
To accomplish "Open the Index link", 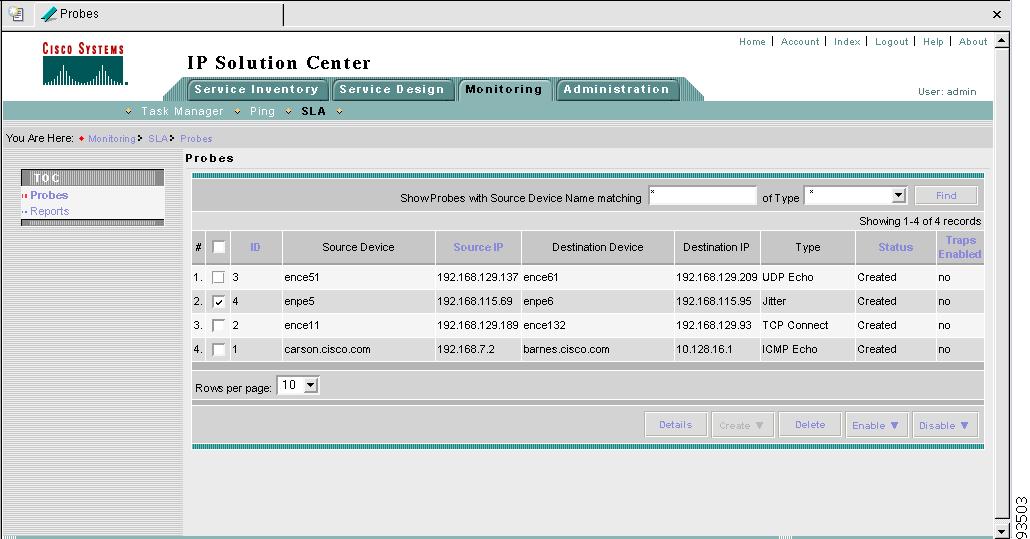I will pos(847,41).
